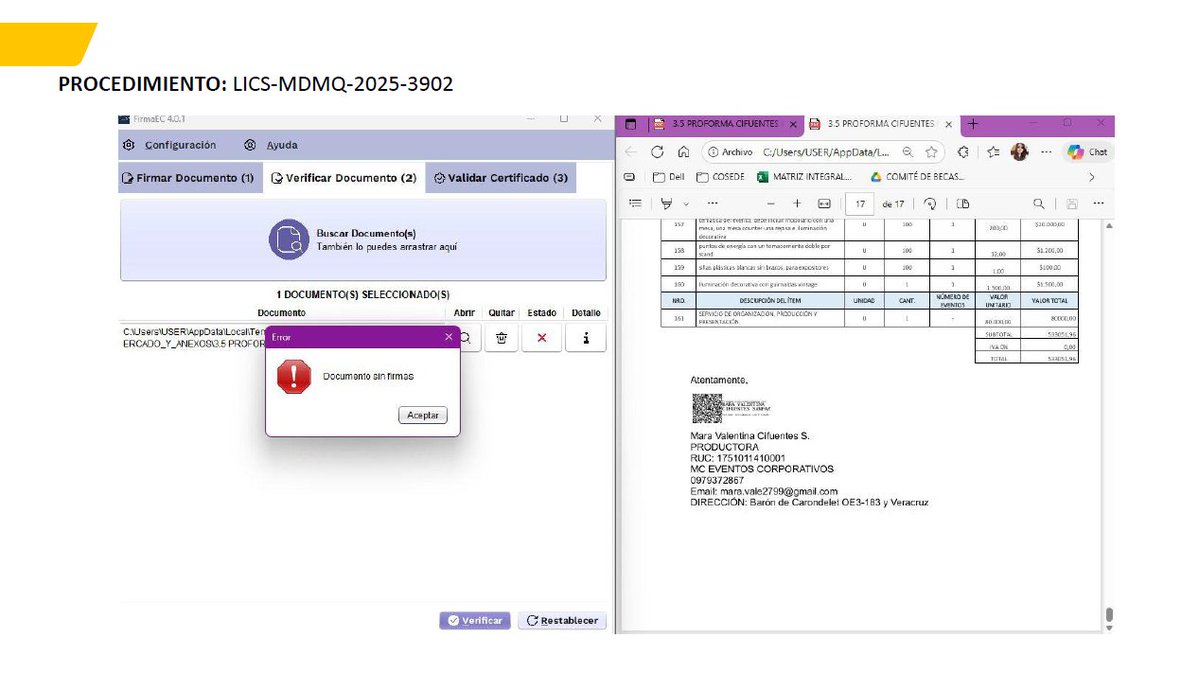Click the Archivo site info indicator
Screen dimensions: 1199x673
tap(730, 152)
